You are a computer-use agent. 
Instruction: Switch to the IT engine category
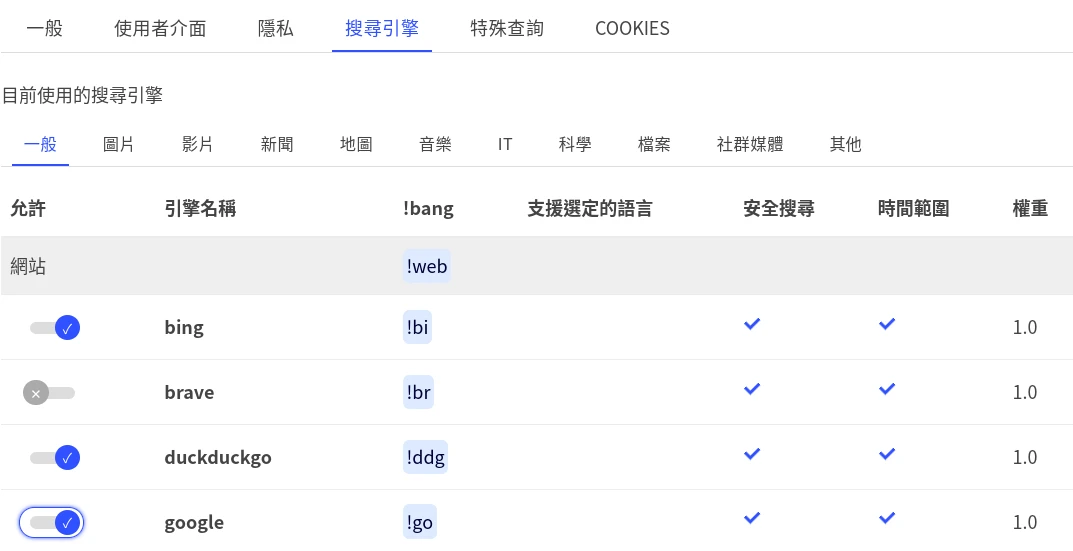[505, 144]
